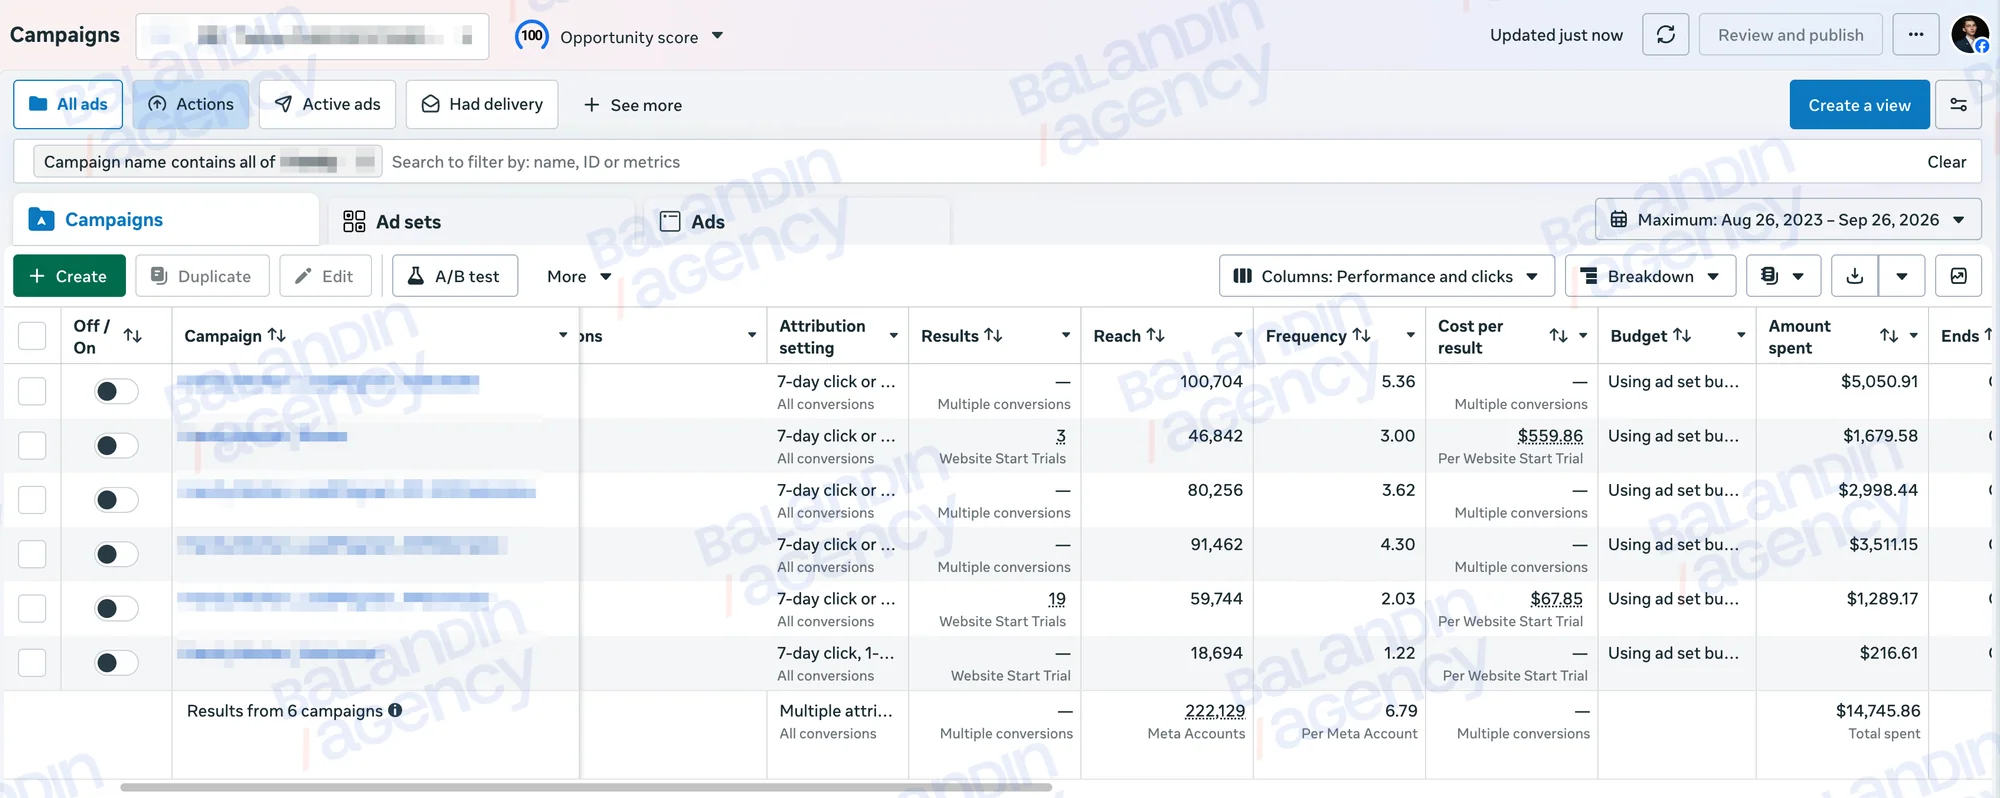
Task: Open Columns: Performance and clicks dropdown
Action: click(1386, 276)
